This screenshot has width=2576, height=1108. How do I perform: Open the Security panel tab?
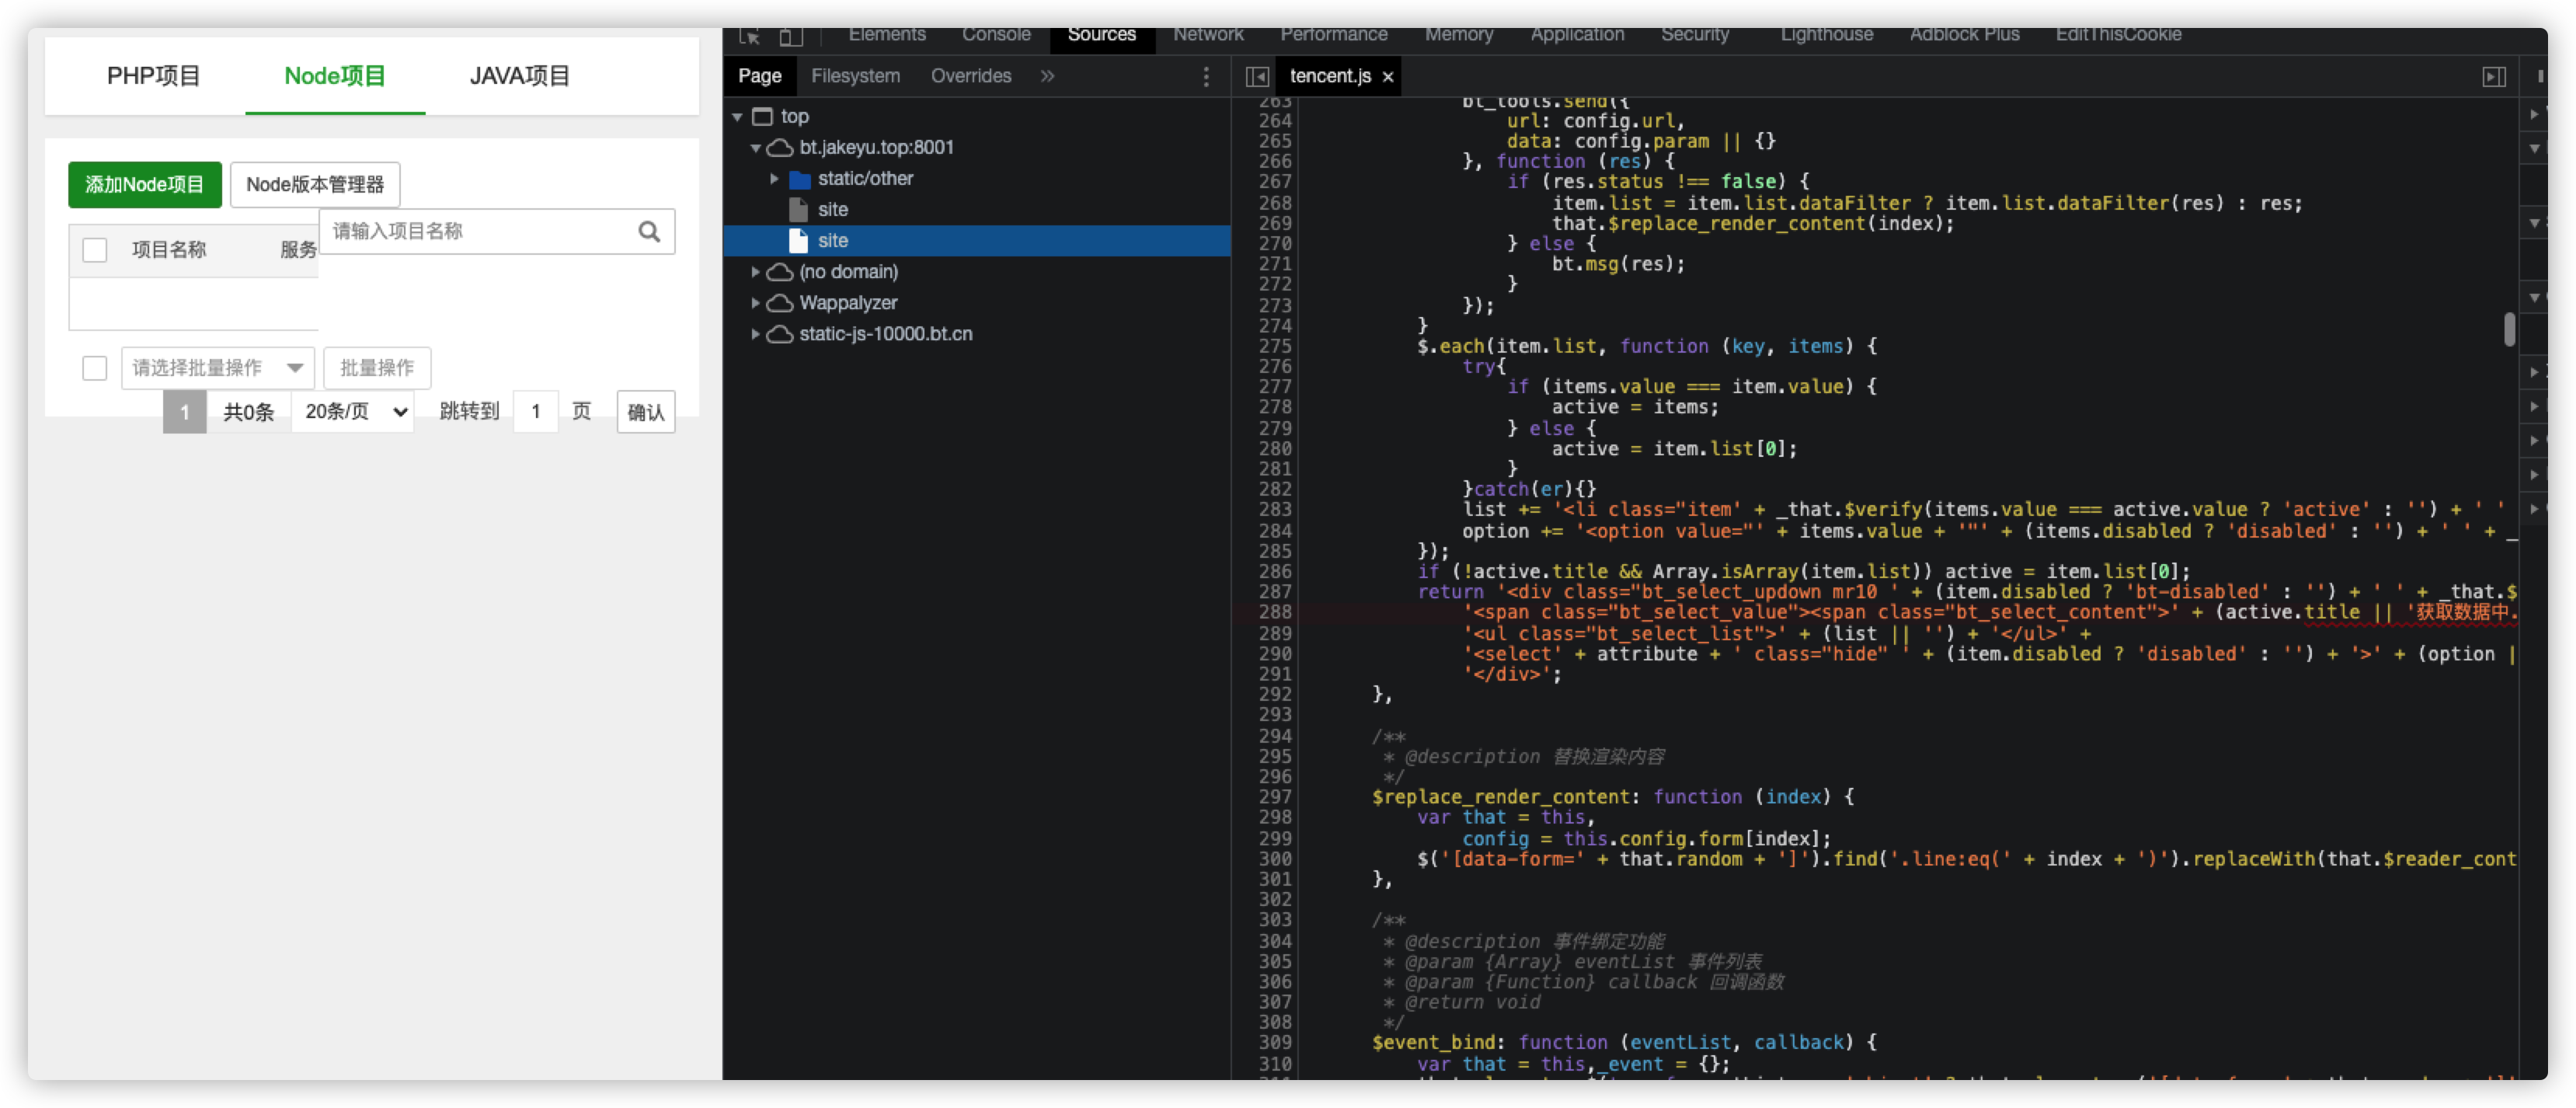1695,35
